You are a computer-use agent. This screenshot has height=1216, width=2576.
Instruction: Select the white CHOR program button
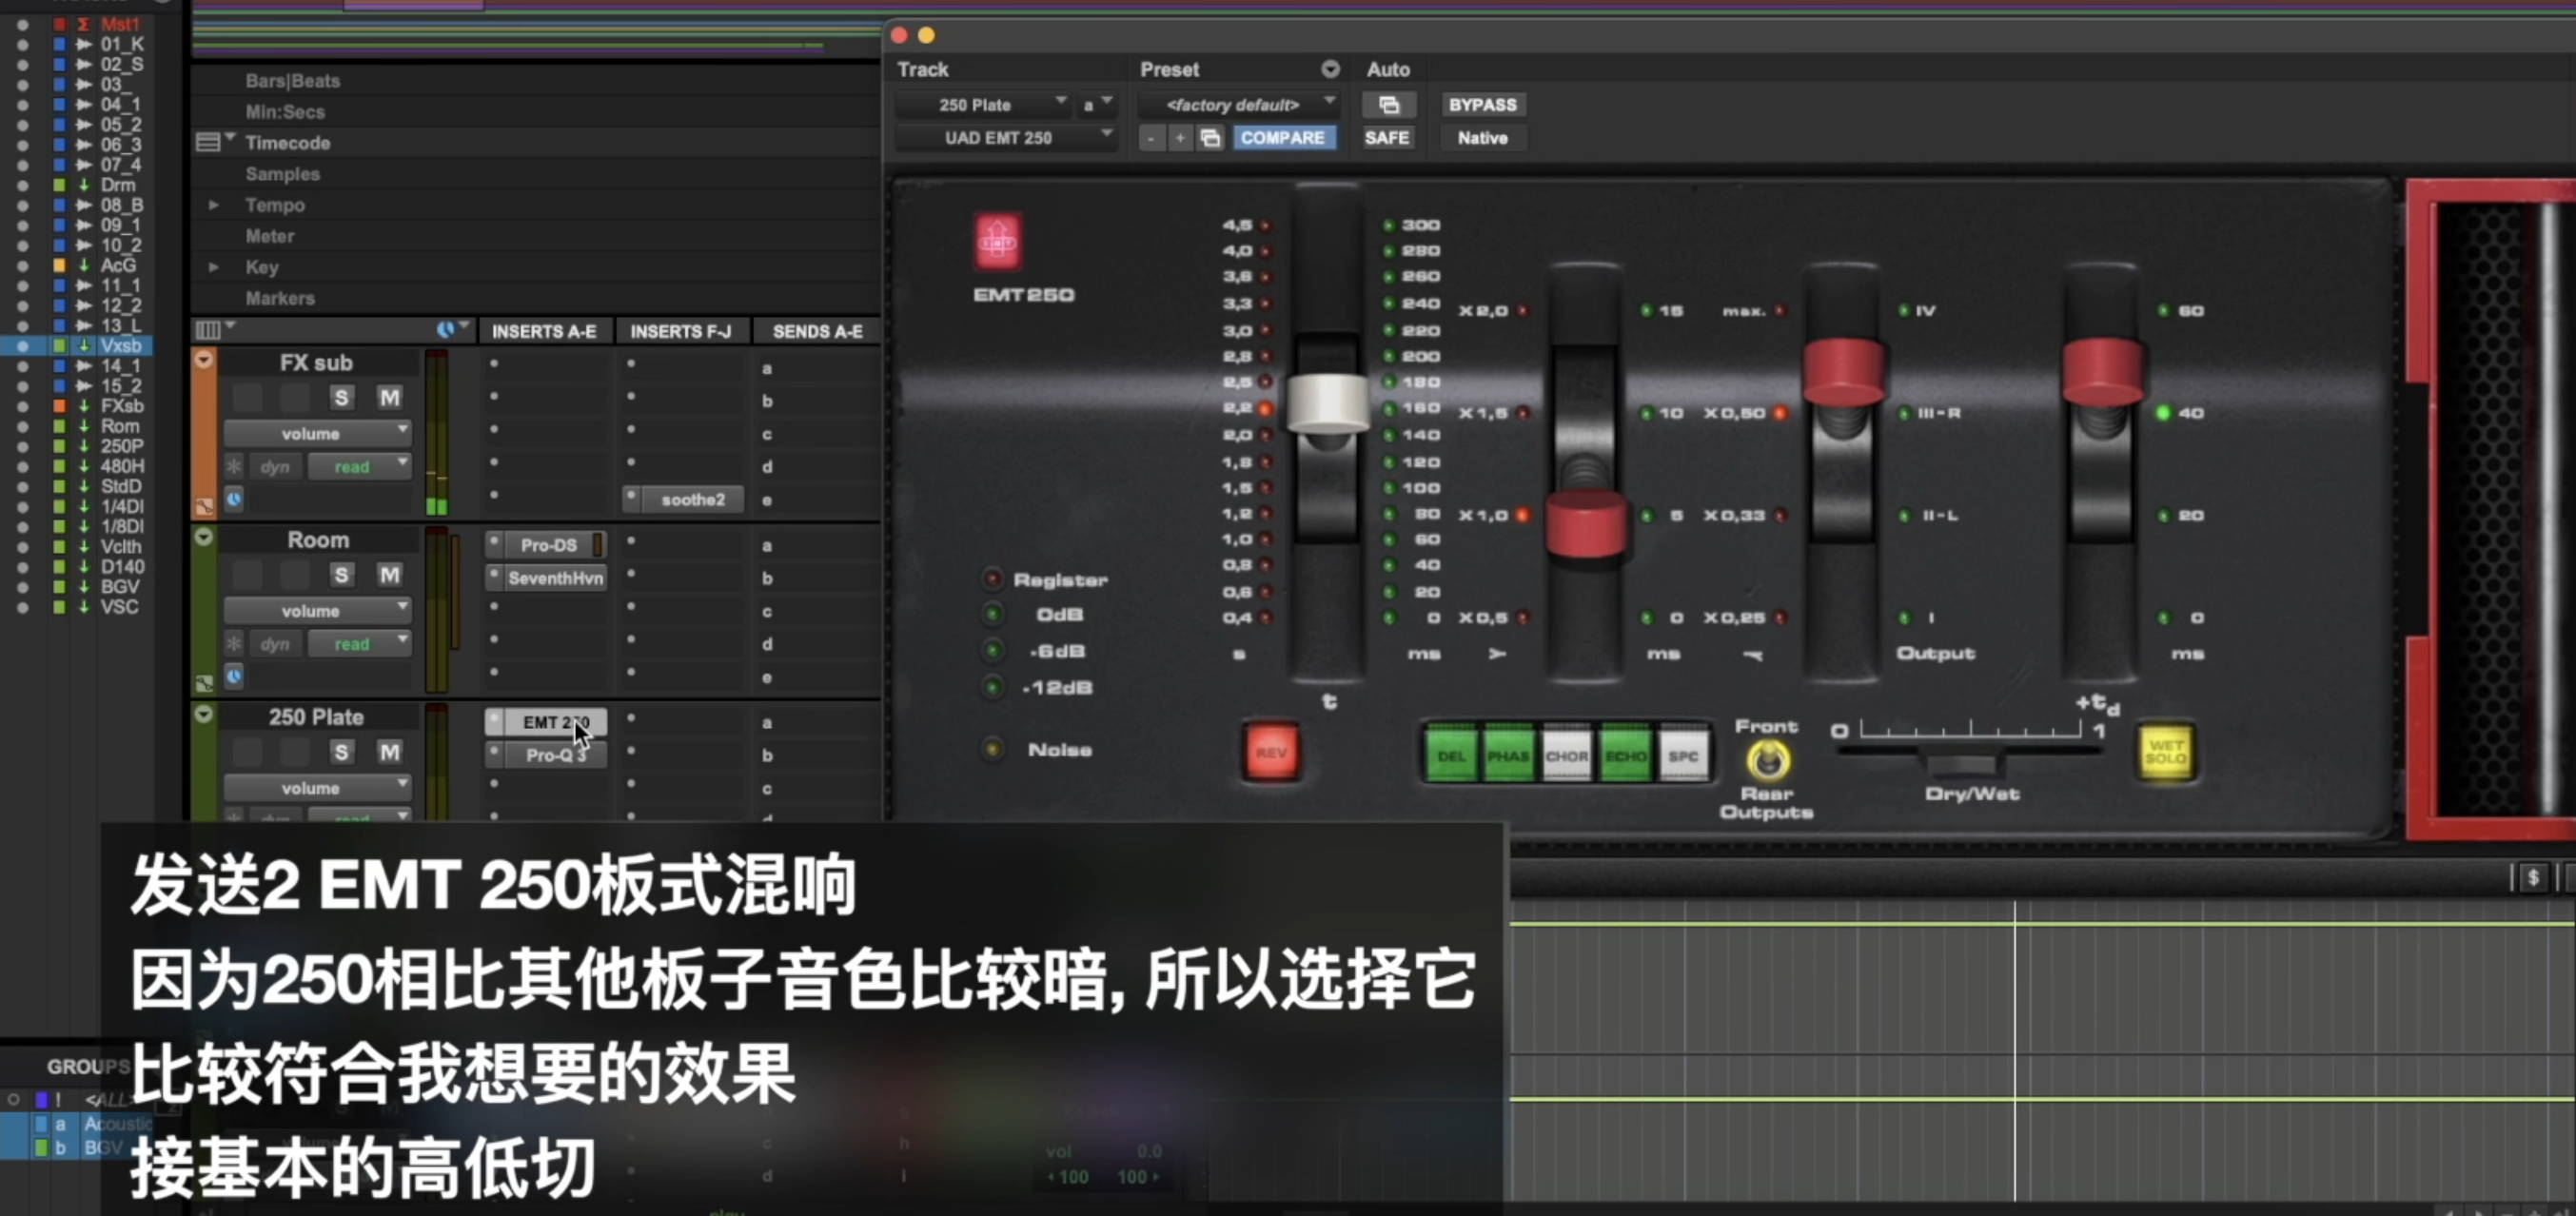(1566, 756)
